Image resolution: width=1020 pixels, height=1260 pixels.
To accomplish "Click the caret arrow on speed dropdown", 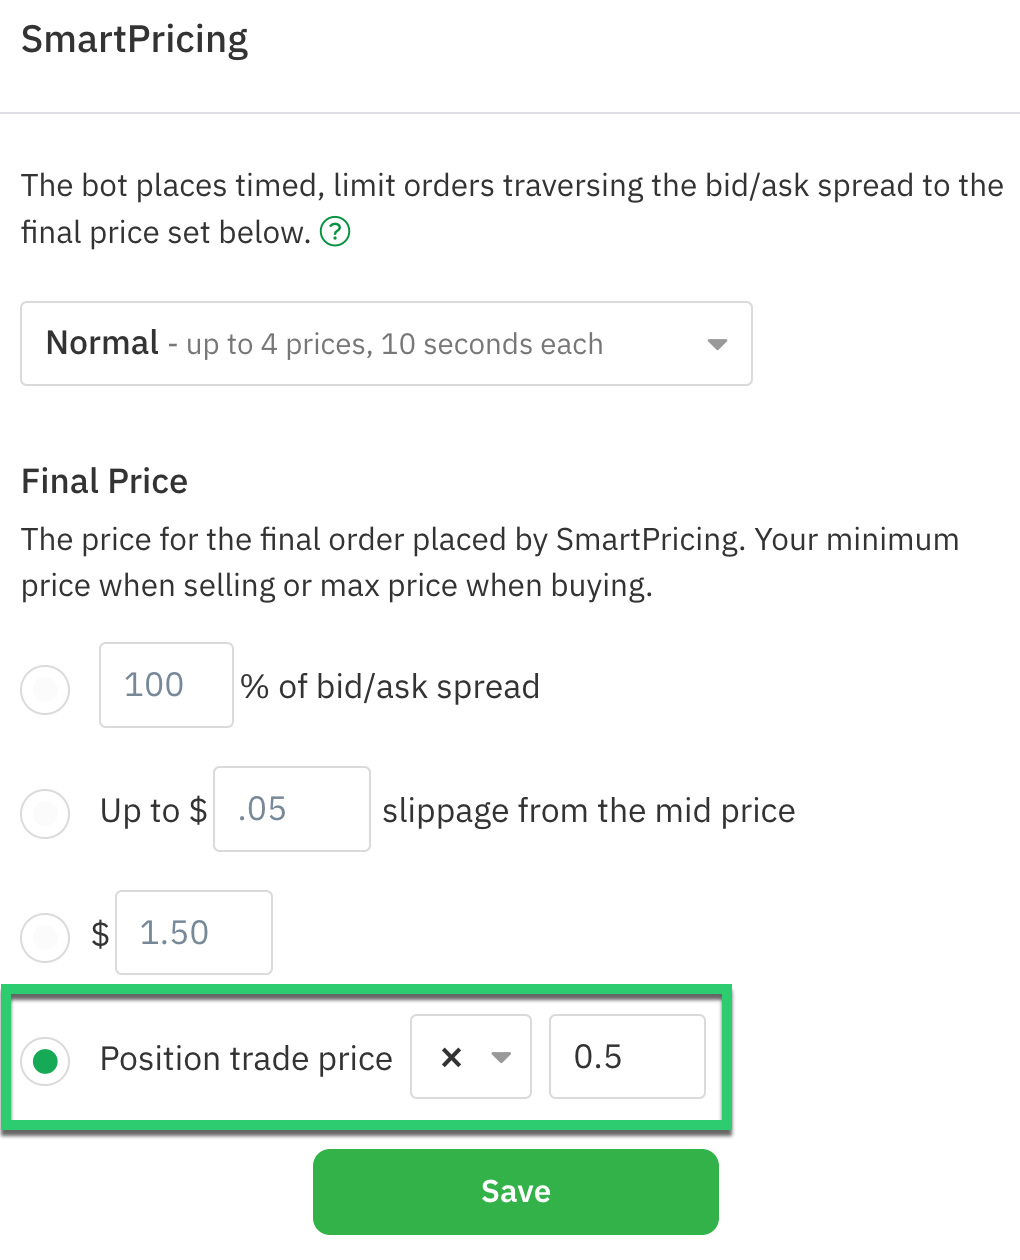I will point(717,343).
